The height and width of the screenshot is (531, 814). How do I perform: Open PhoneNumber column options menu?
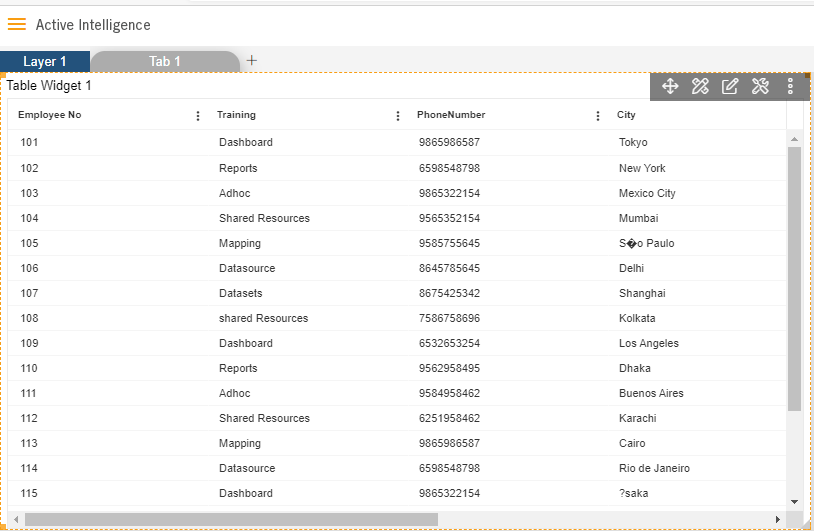598,116
